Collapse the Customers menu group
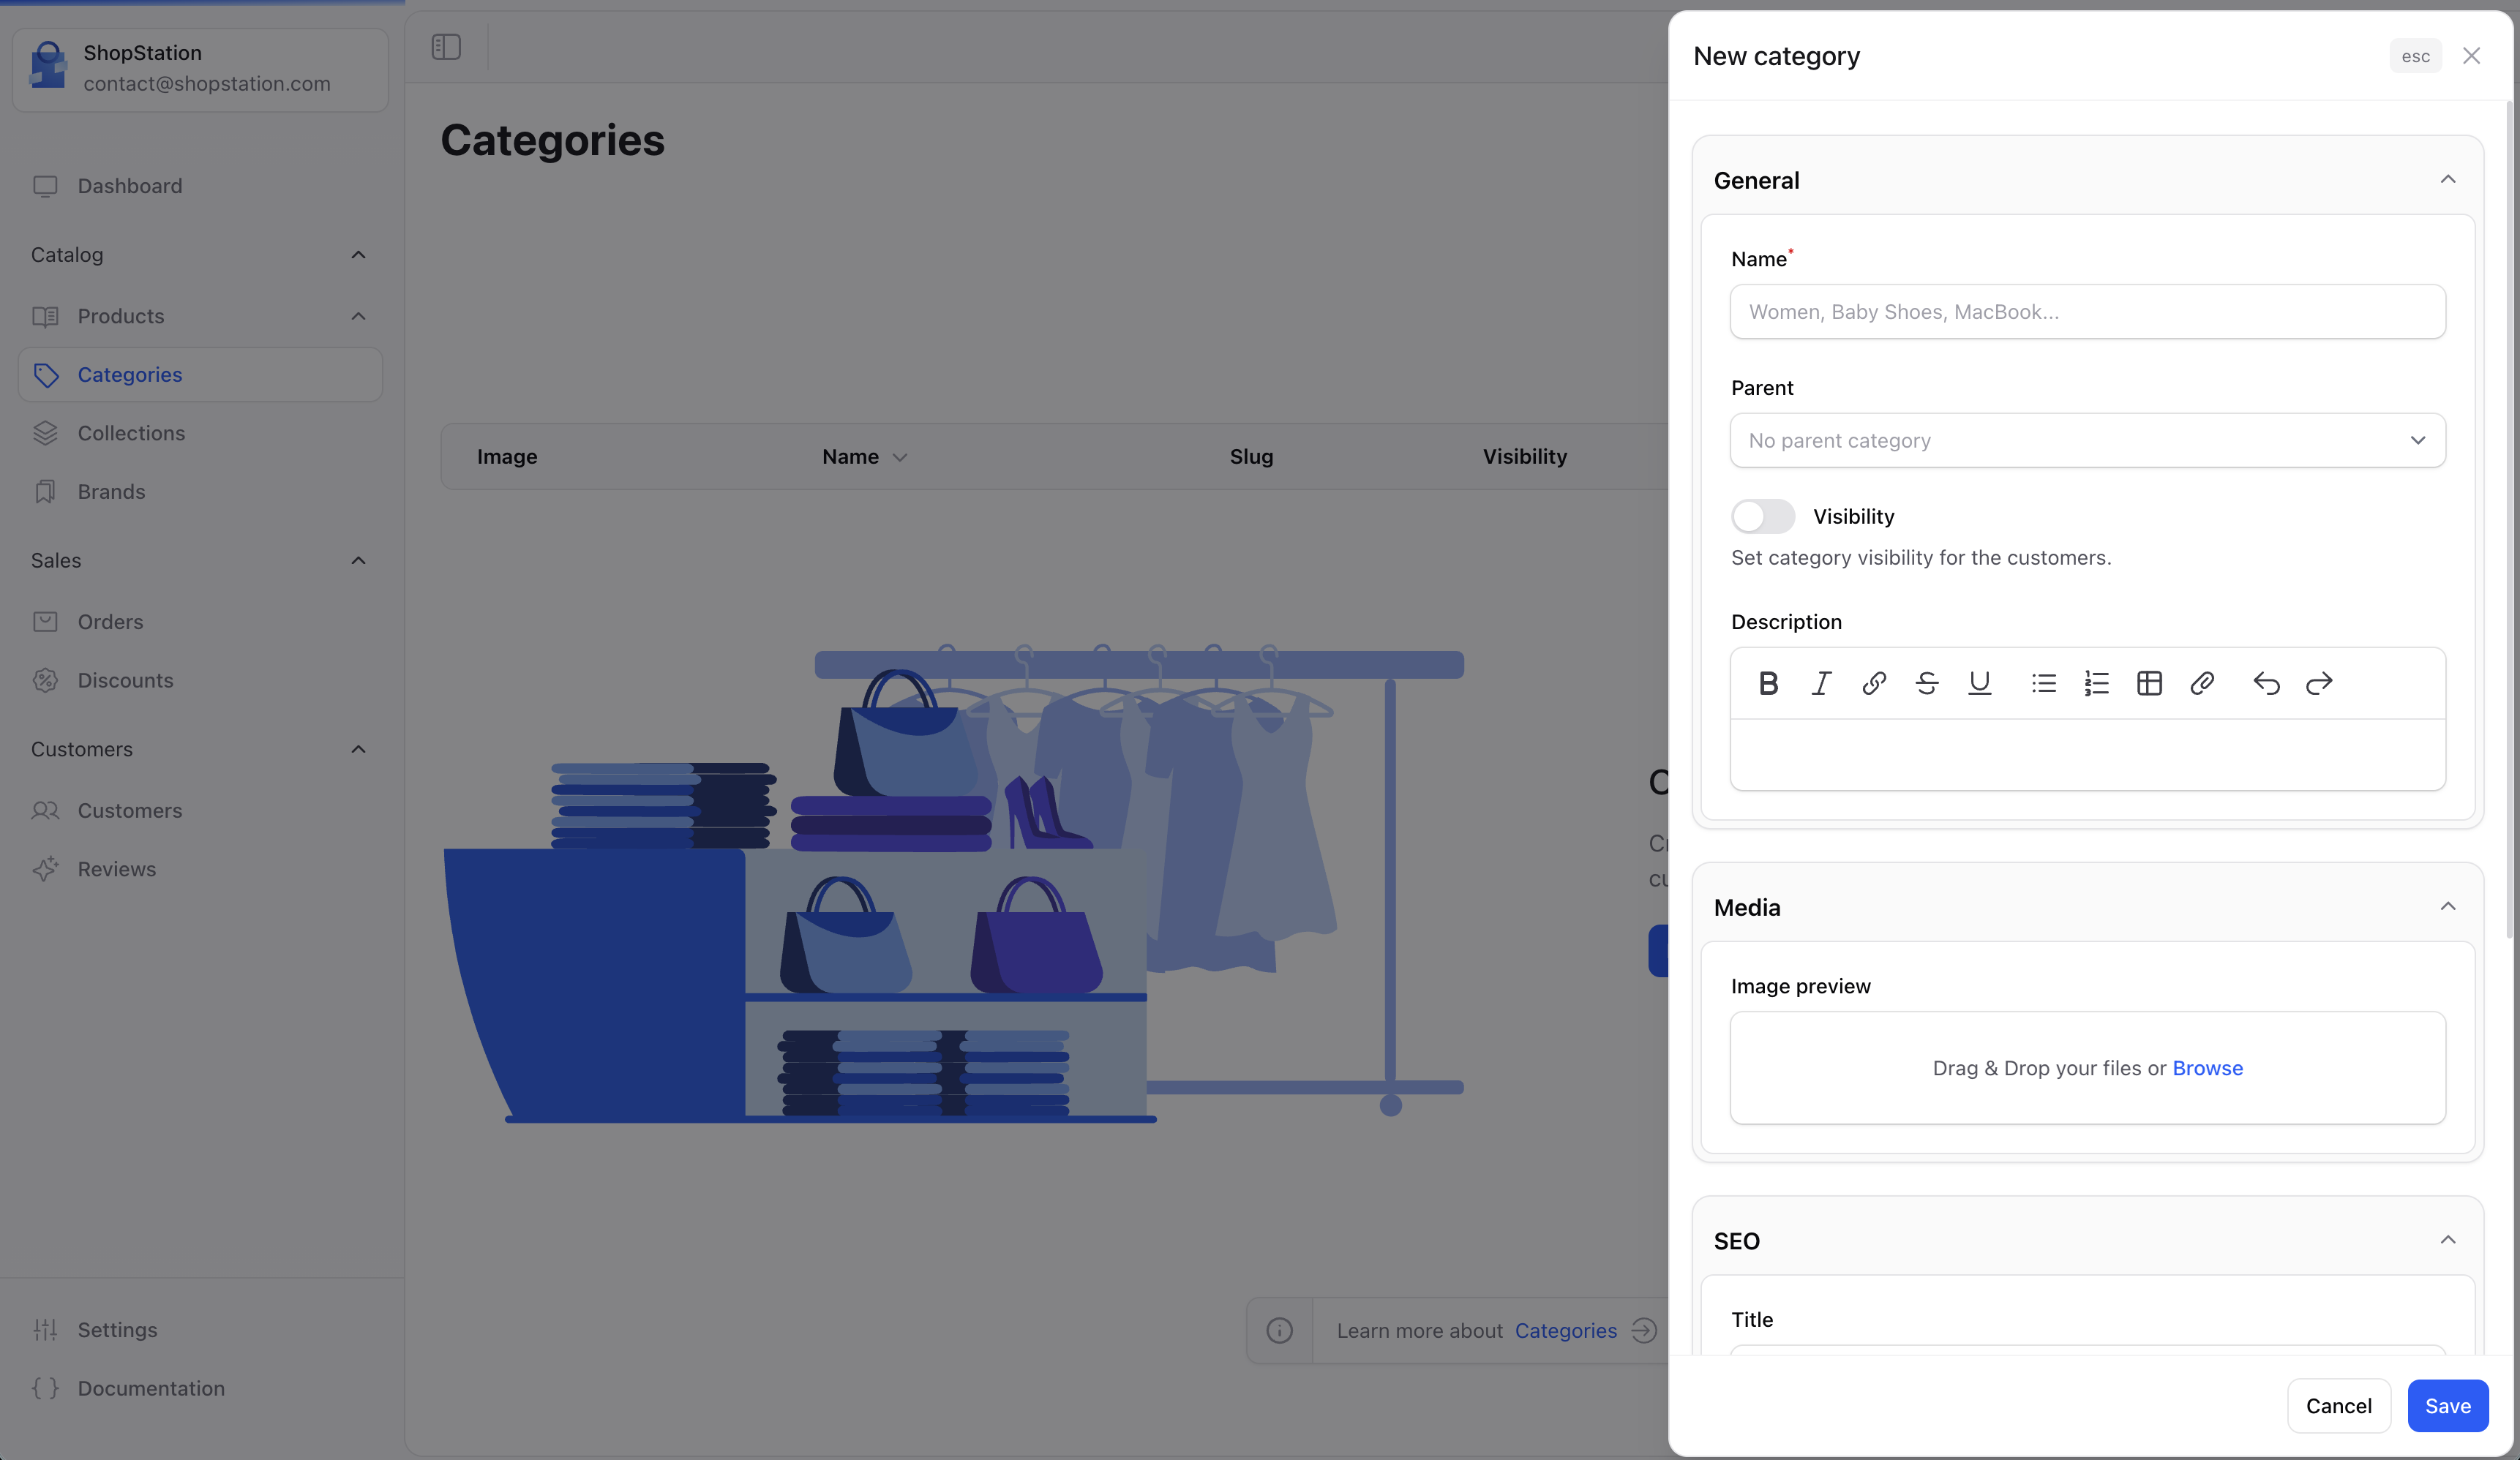 (x=358, y=748)
